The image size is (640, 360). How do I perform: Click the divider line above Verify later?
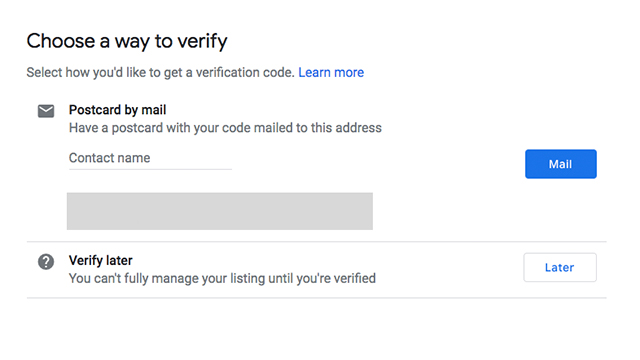click(316, 242)
